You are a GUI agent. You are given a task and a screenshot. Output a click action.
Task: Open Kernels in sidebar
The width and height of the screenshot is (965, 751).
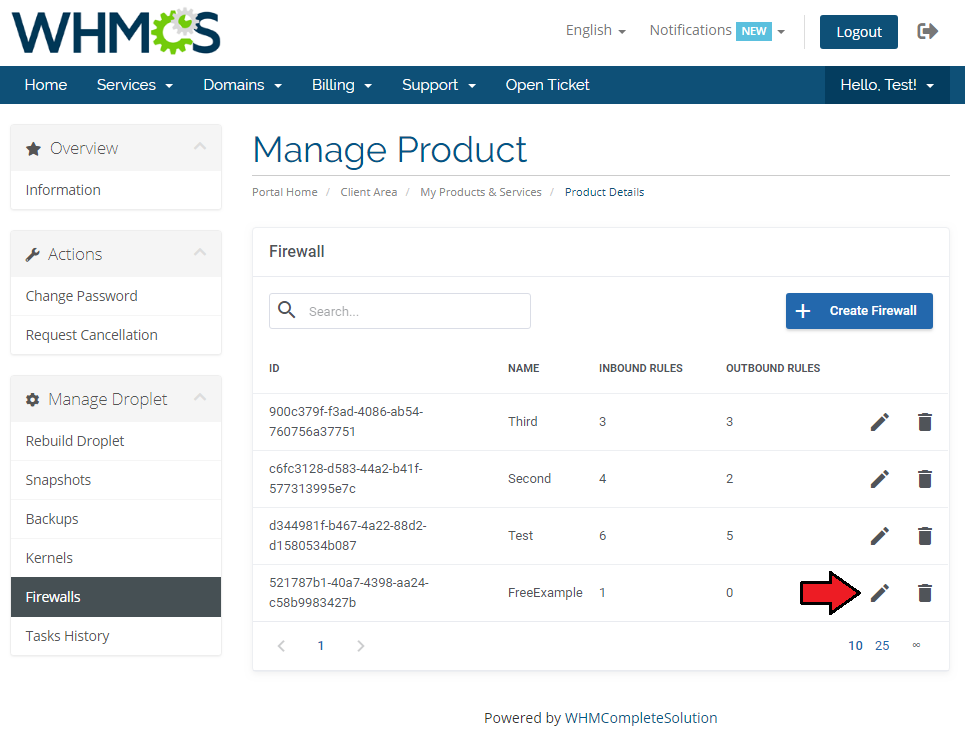pos(116,558)
